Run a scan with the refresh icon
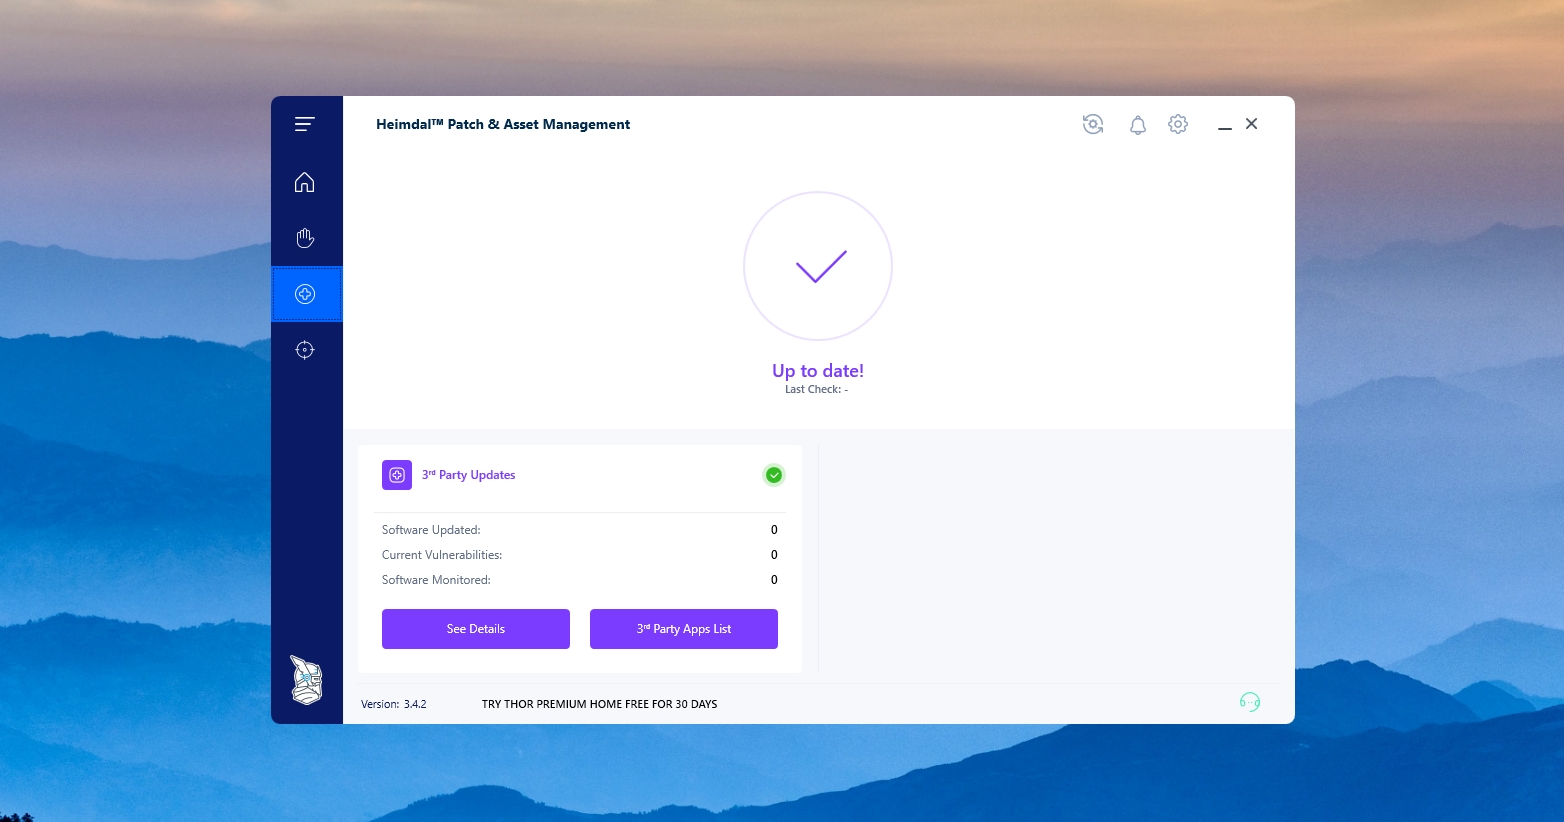This screenshot has width=1564, height=822. (1093, 124)
